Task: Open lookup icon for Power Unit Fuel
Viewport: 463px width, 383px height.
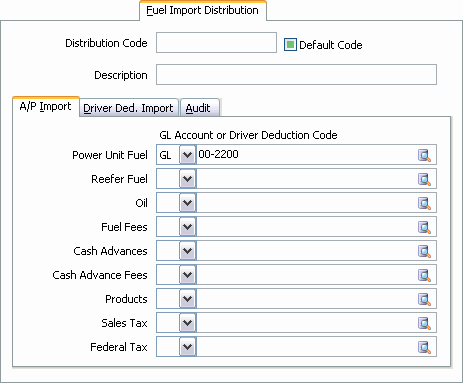Action: click(x=424, y=155)
